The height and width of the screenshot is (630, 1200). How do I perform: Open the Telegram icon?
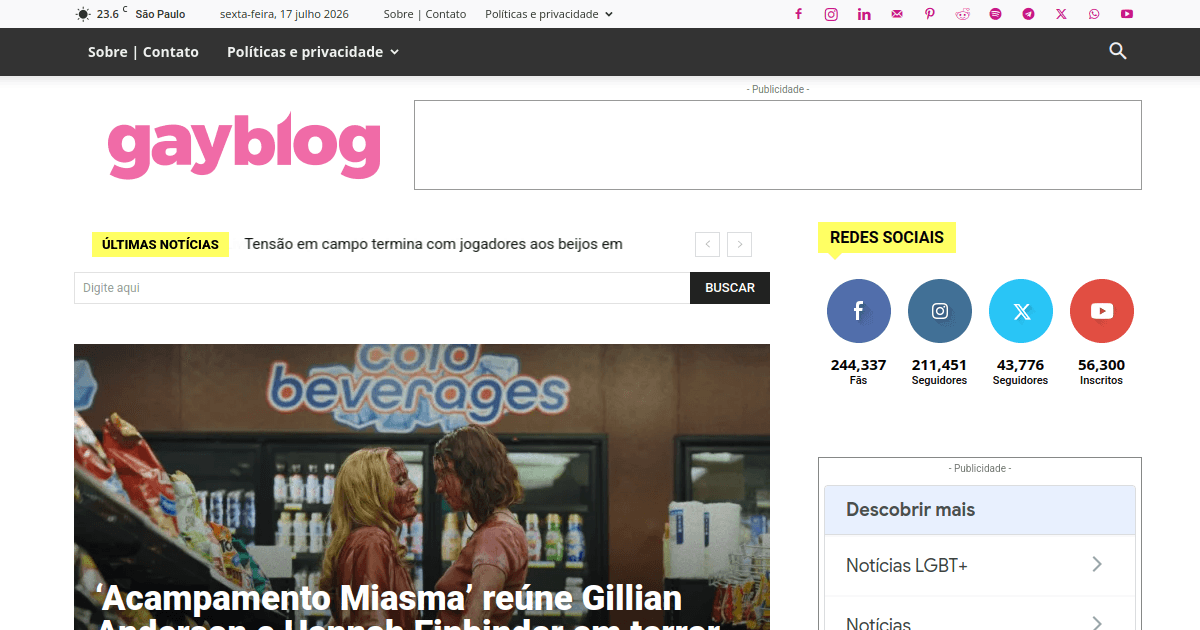[x=1028, y=14]
